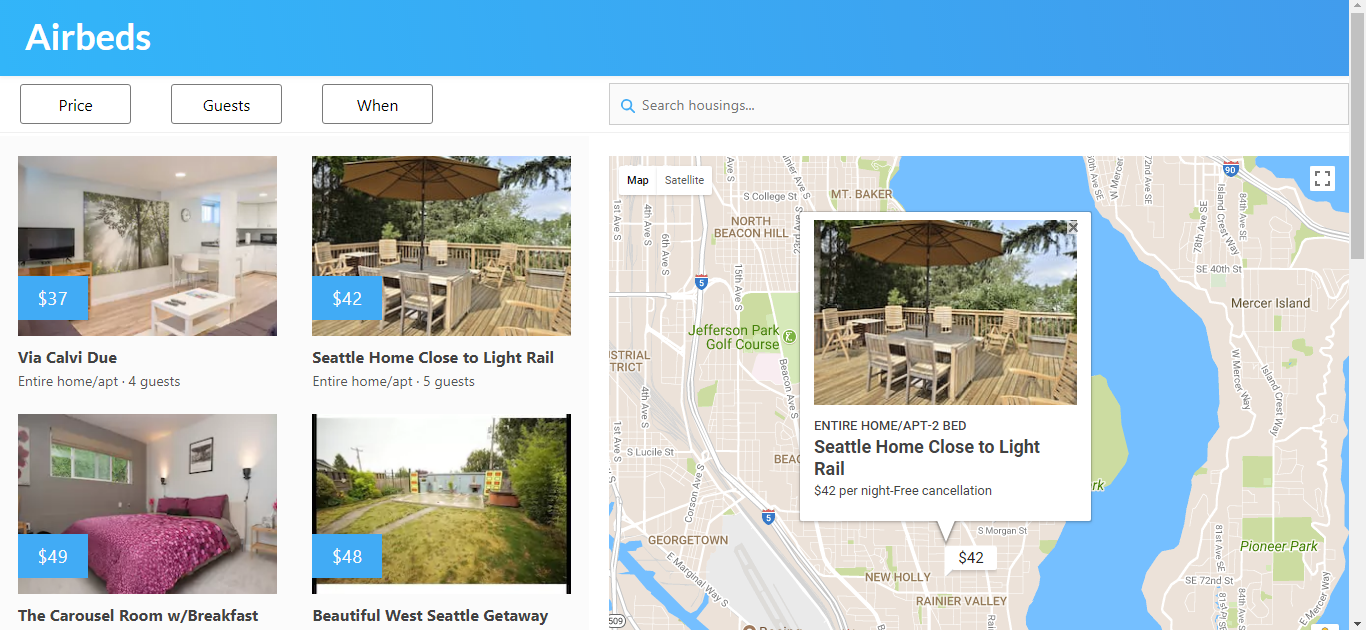This screenshot has height=630, width=1366.
Task: Click '$42 per night-Free cancellation' text
Action: 903,491
